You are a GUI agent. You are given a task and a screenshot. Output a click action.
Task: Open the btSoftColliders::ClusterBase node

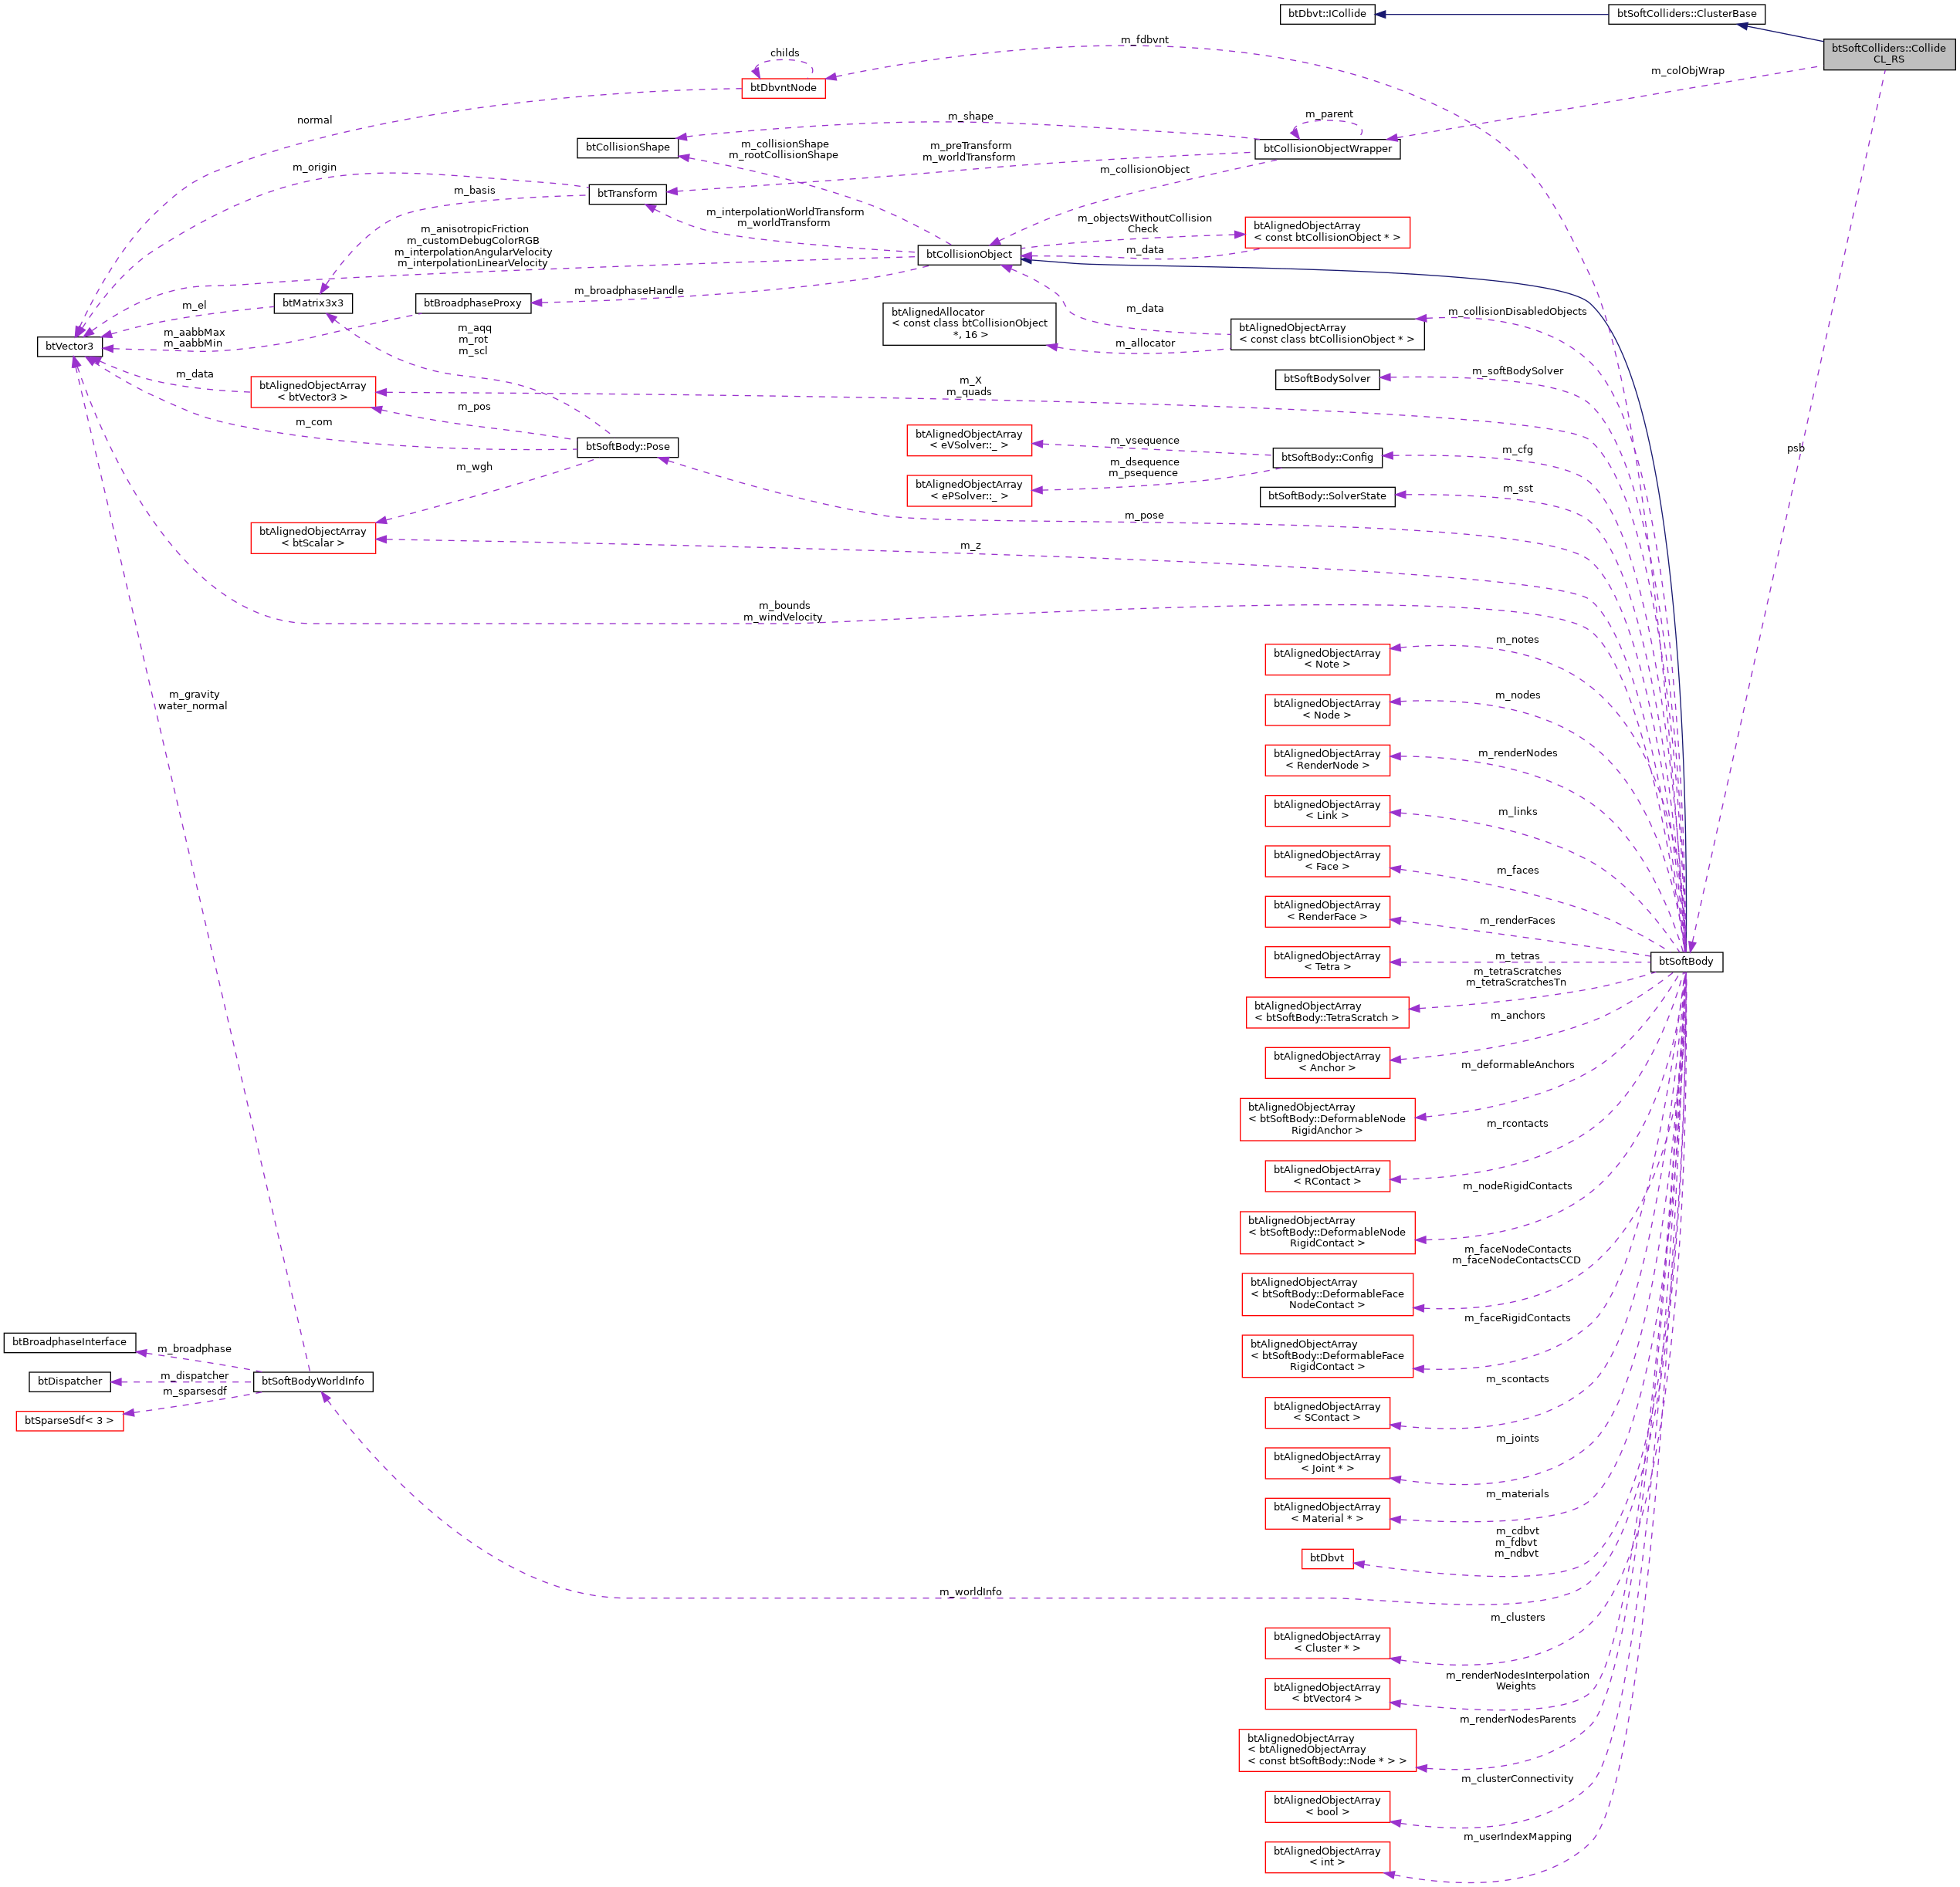pyautogui.click(x=1686, y=14)
